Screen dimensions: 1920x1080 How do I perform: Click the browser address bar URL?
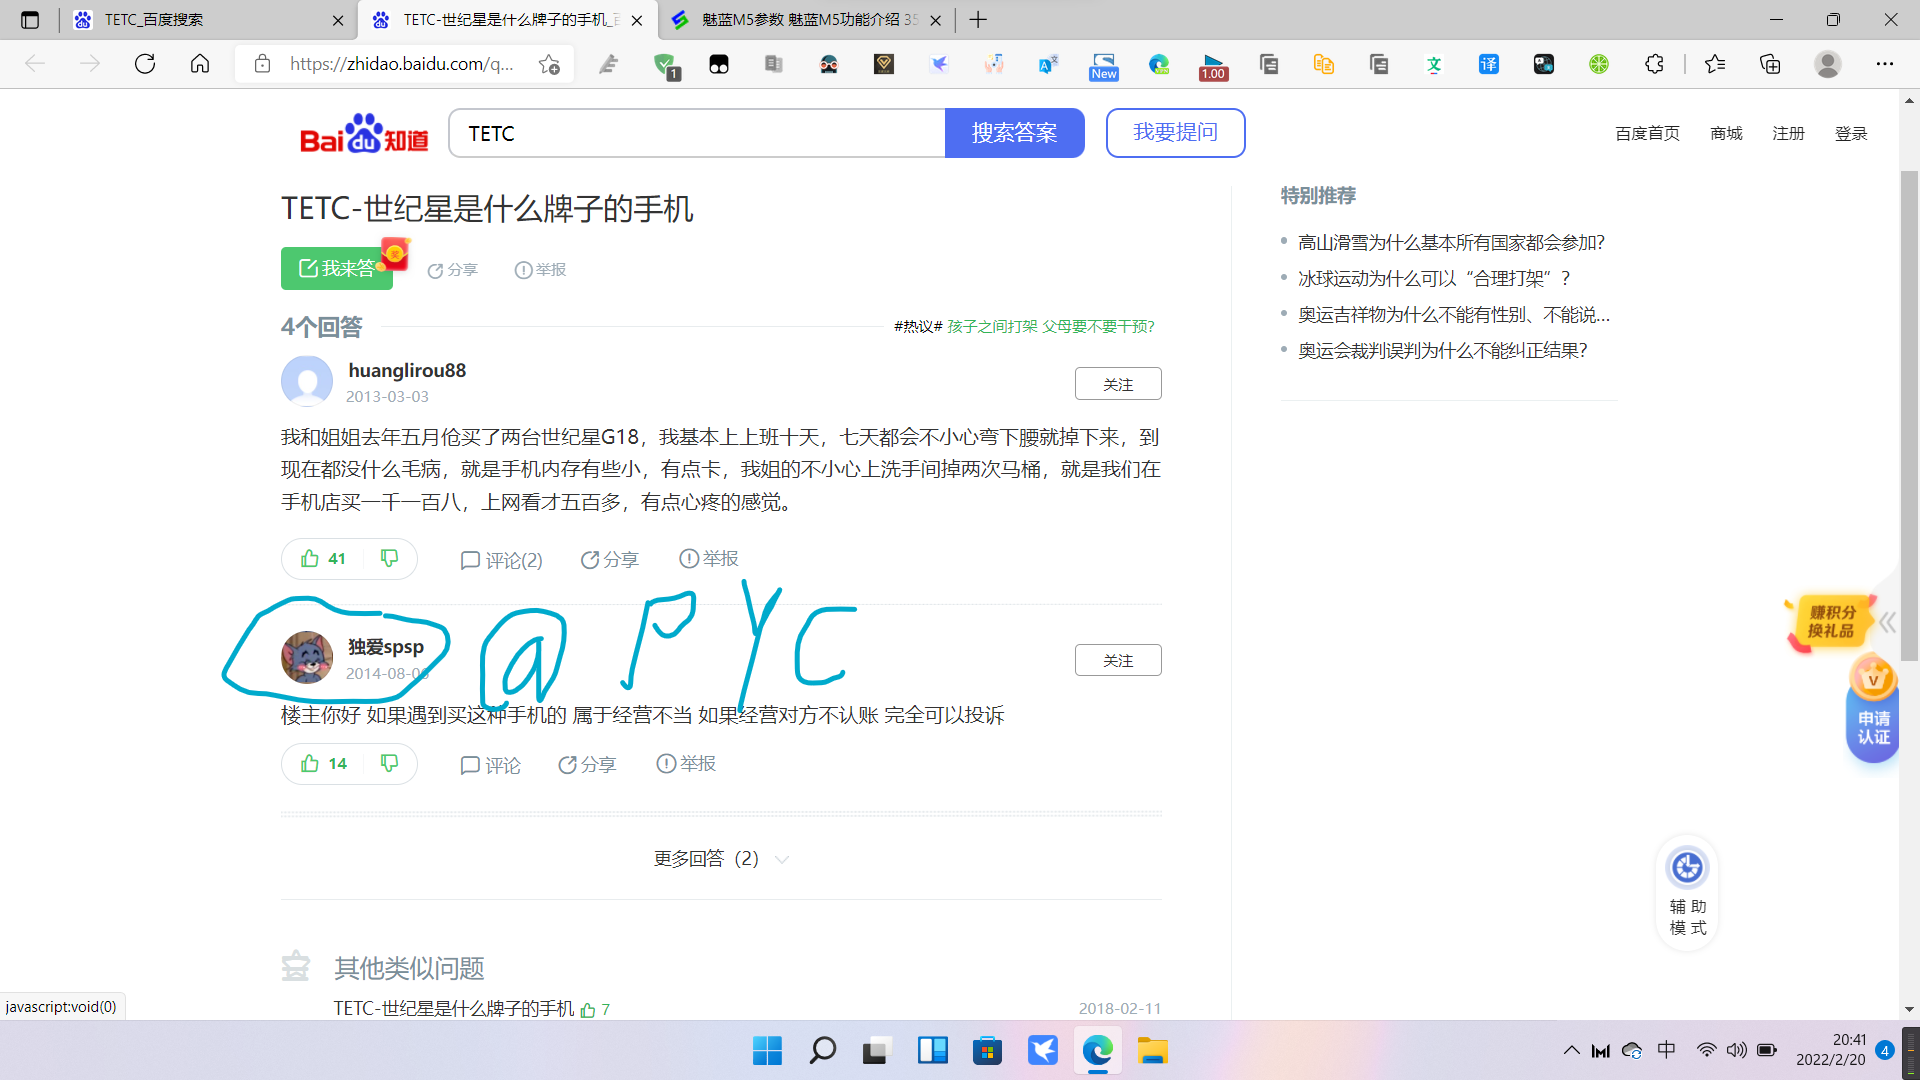click(x=402, y=64)
